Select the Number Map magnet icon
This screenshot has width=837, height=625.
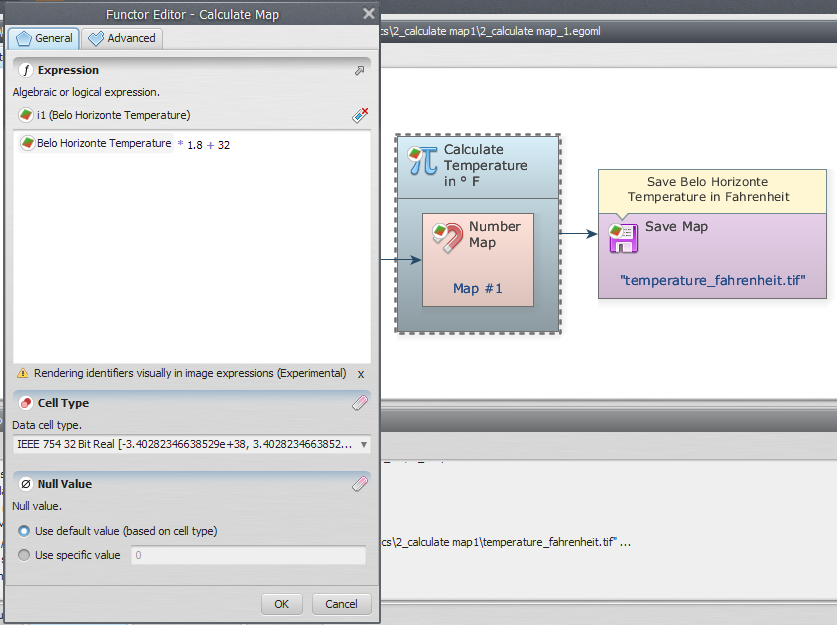click(x=446, y=237)
